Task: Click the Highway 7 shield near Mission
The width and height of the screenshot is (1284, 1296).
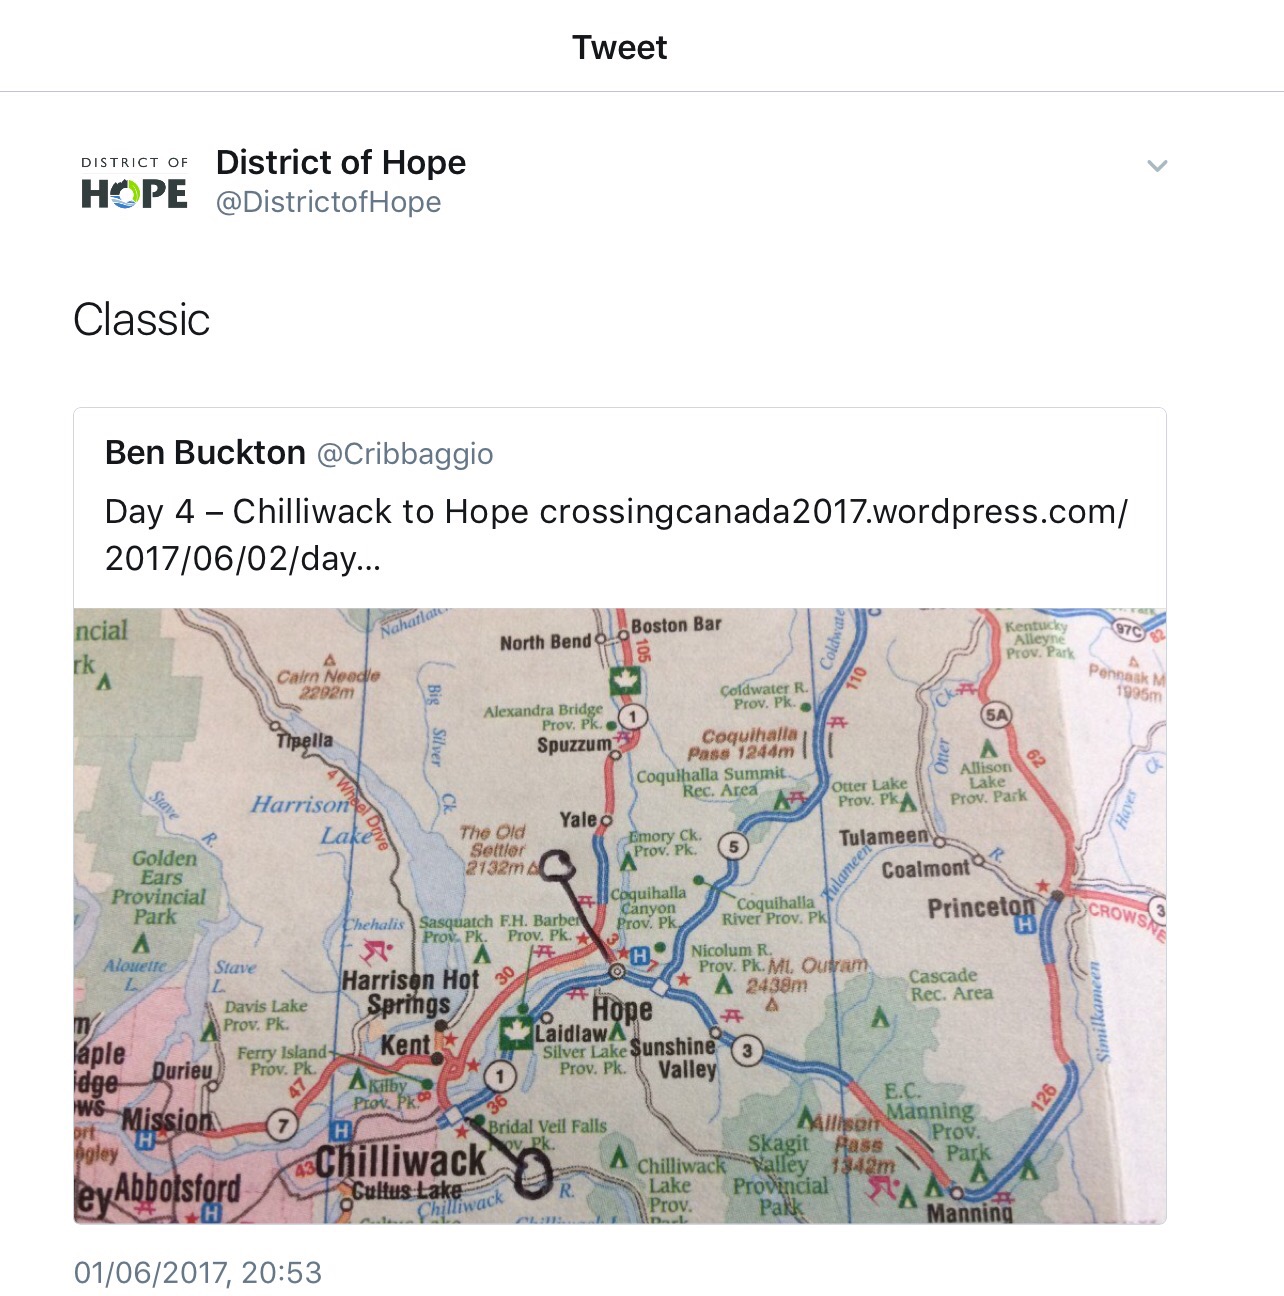Action: click(x=283, y=1125)
